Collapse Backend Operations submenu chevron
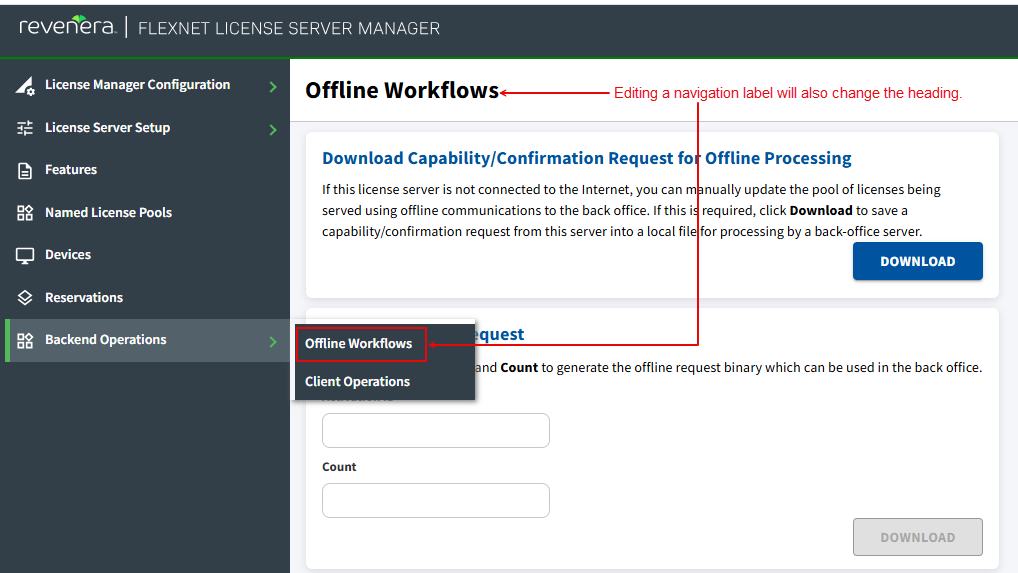 tap(273, 342)
